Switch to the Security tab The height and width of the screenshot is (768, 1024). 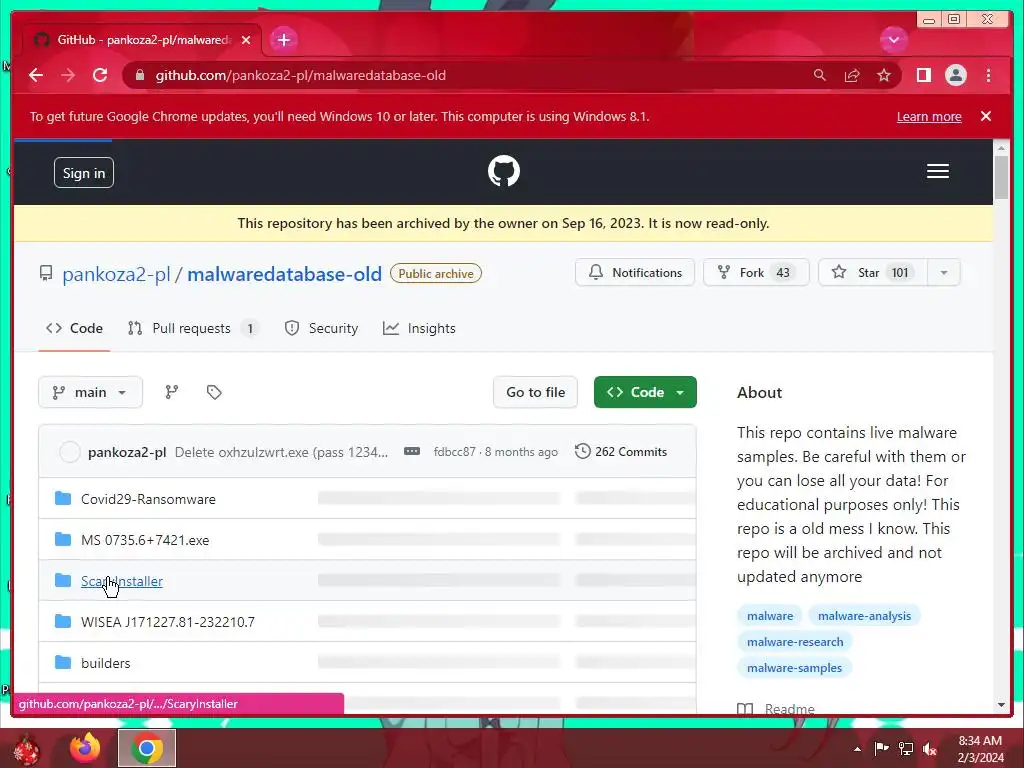tap(321, 328)
